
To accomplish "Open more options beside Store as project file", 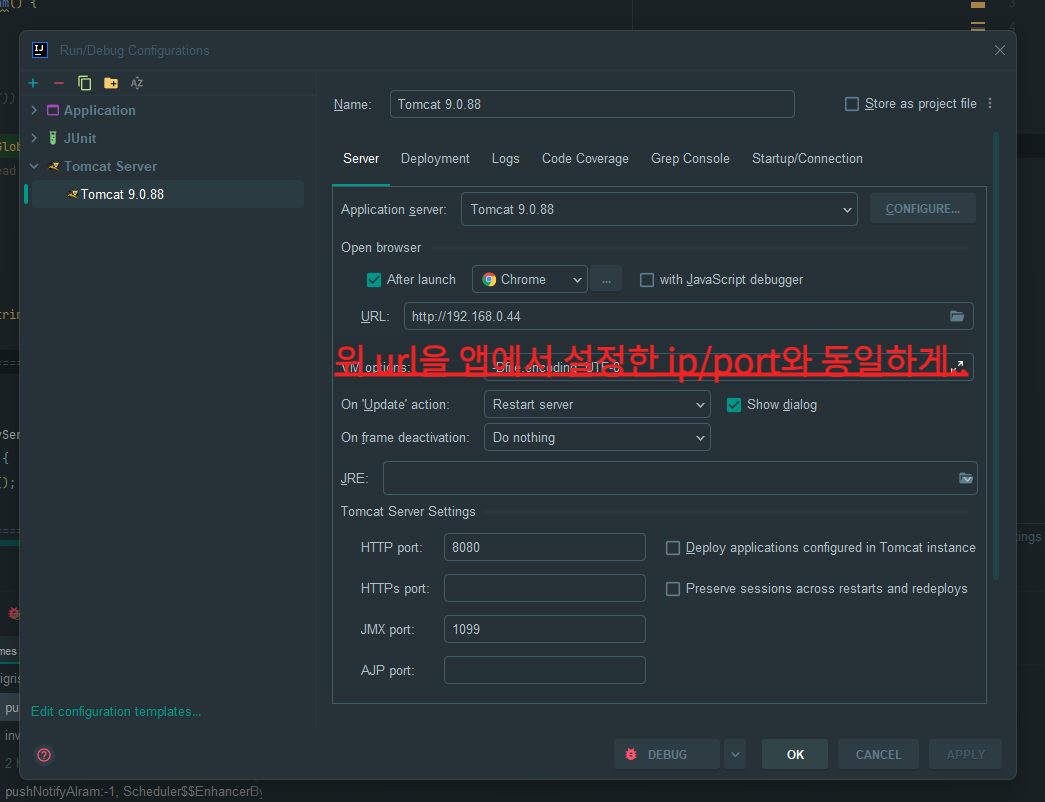I will tap(990, 103).
